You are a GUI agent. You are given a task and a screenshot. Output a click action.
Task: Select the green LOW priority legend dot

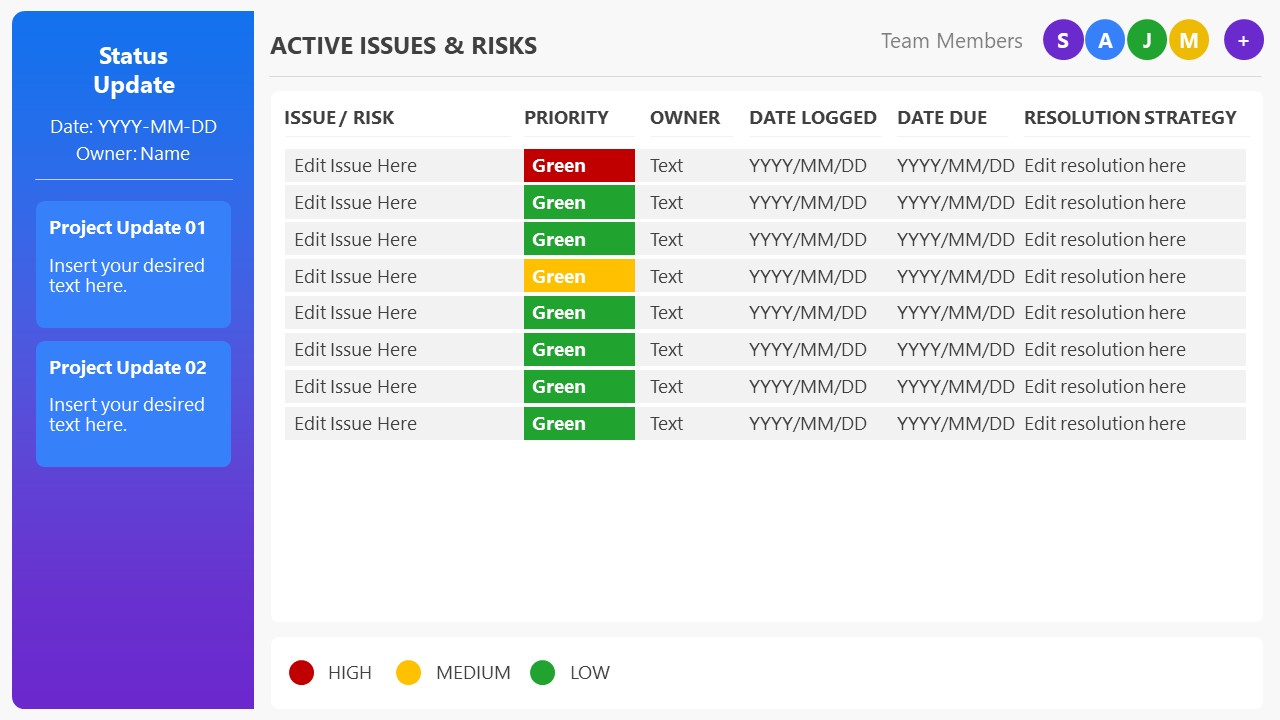[x=543, y=673]
